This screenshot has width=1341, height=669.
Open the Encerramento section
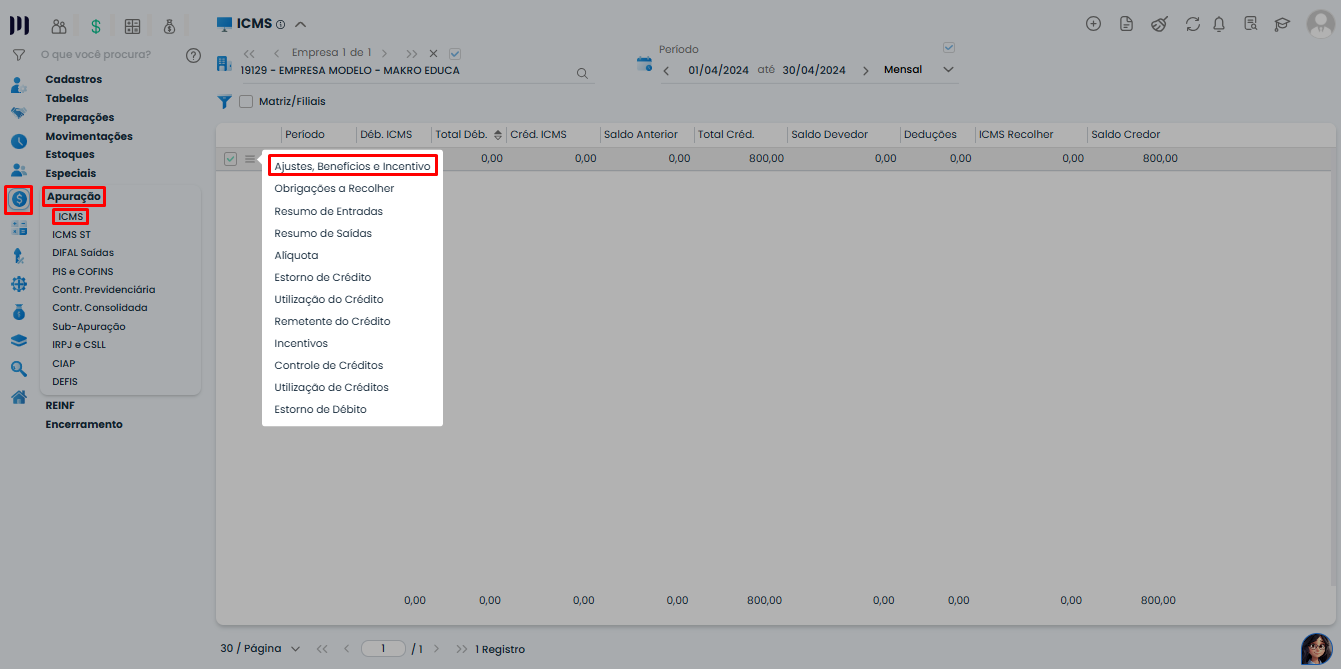[84, 424]
